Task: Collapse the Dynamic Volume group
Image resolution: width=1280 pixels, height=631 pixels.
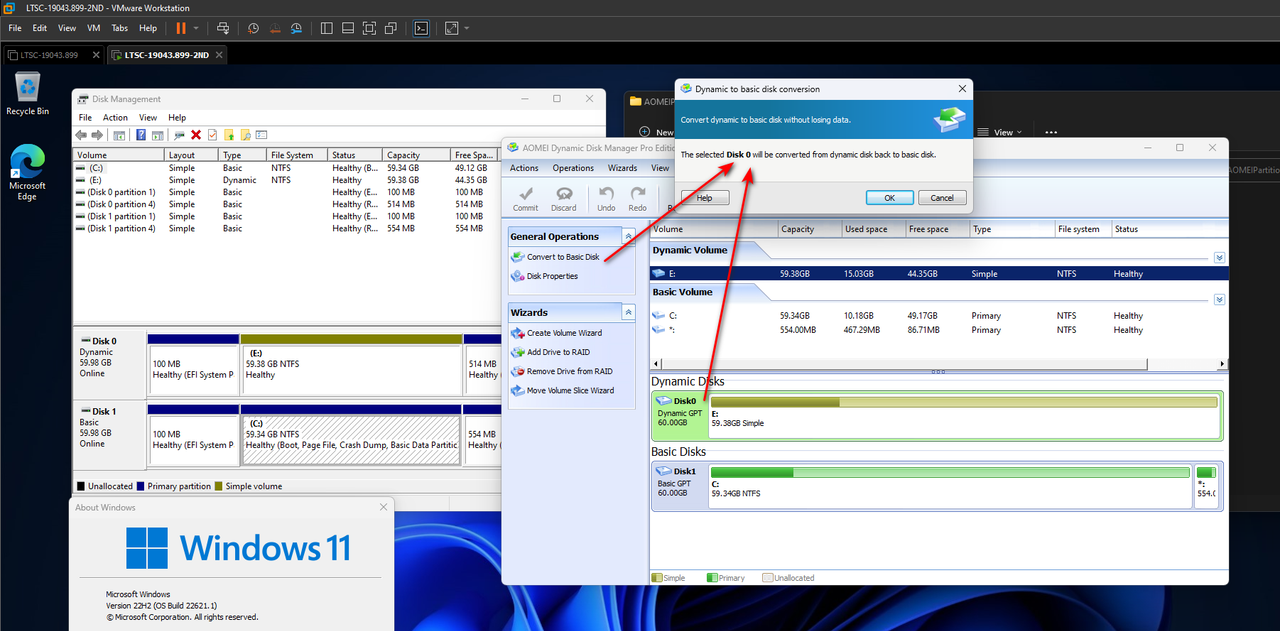Action: coord(1219,257)
